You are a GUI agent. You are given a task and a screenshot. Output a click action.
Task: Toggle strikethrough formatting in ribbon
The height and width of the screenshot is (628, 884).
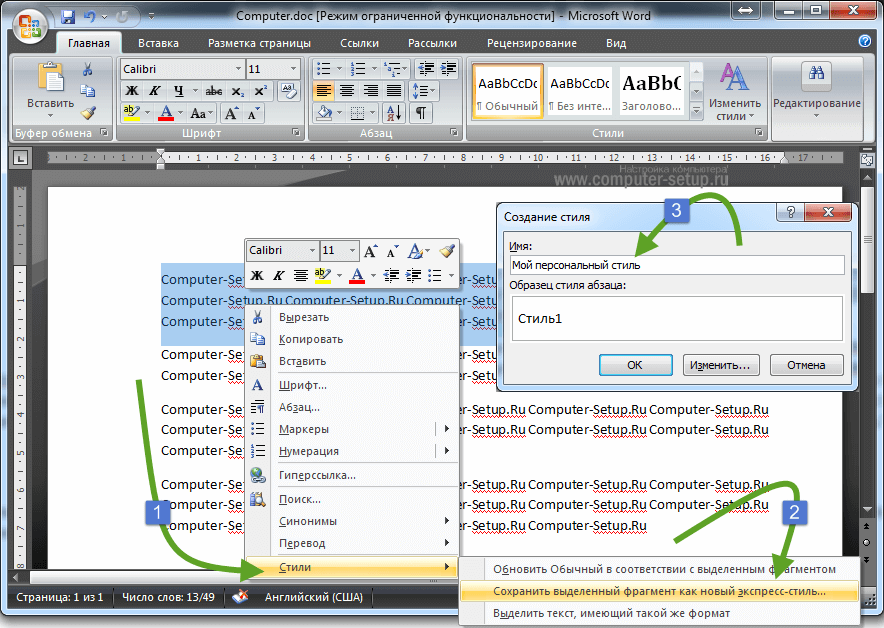214,91
